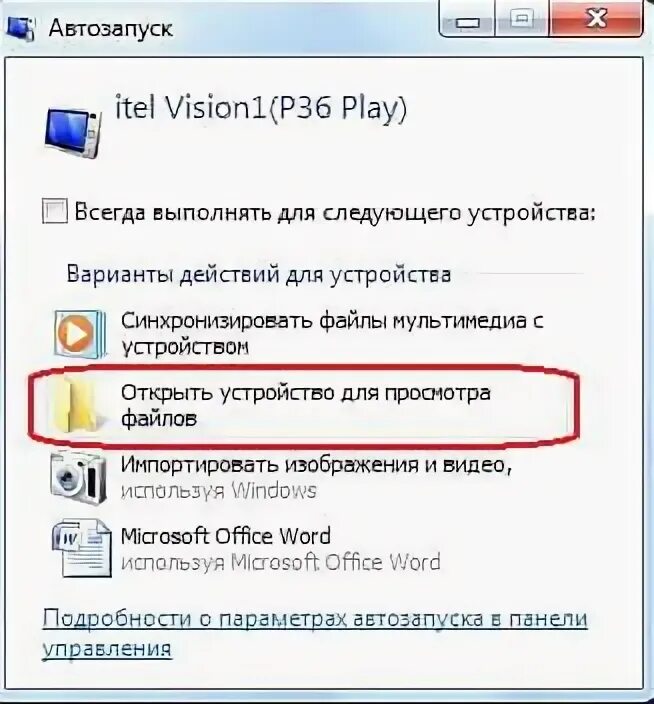Choose the 'Microsoft Office Word' action title
This screenshot has height=704, width=654.
(226, 536)
